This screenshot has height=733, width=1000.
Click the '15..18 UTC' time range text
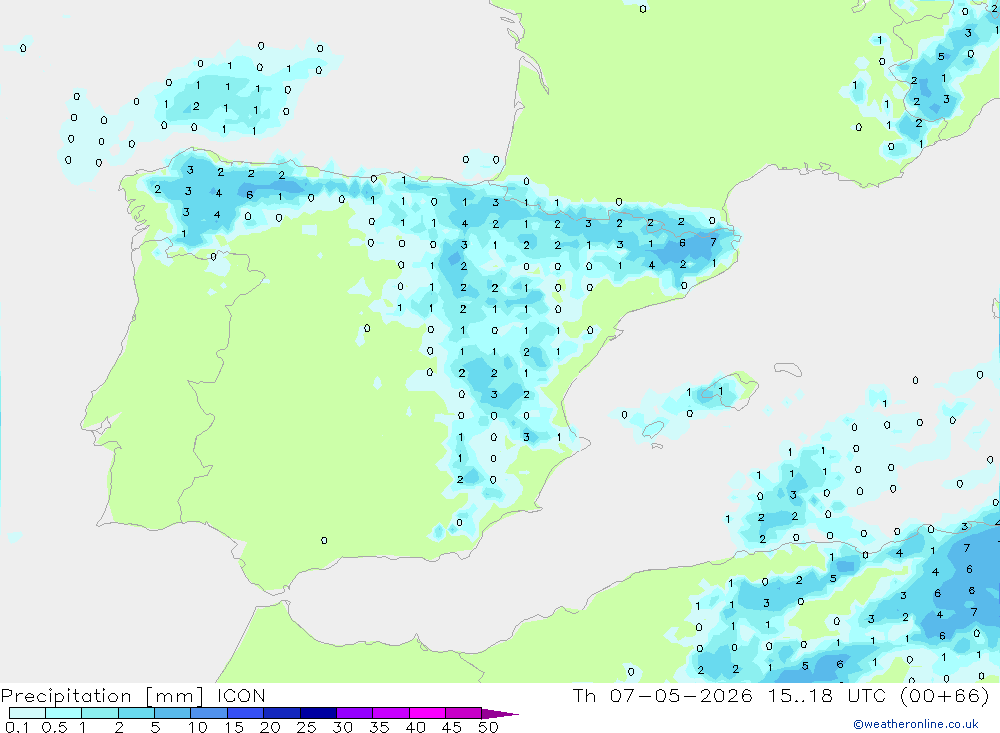tap(828, 695)
